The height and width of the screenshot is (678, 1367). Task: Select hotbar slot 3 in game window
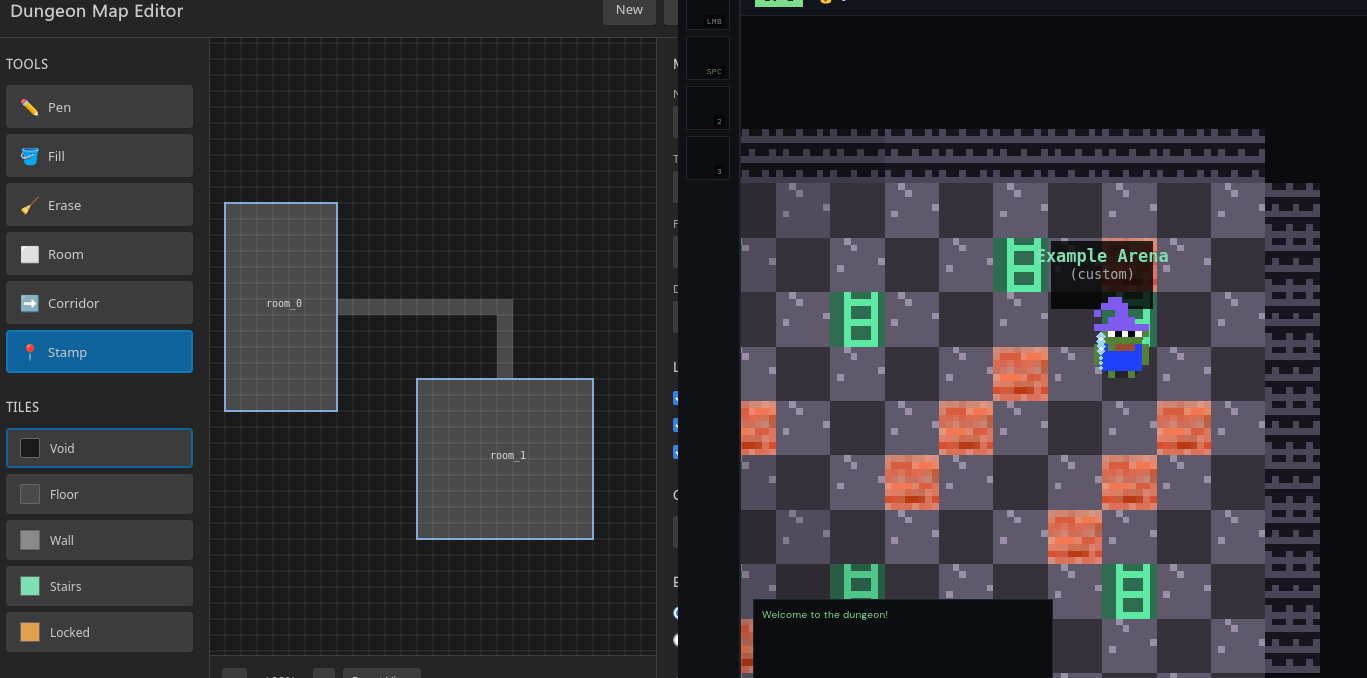tap(708, 158)
